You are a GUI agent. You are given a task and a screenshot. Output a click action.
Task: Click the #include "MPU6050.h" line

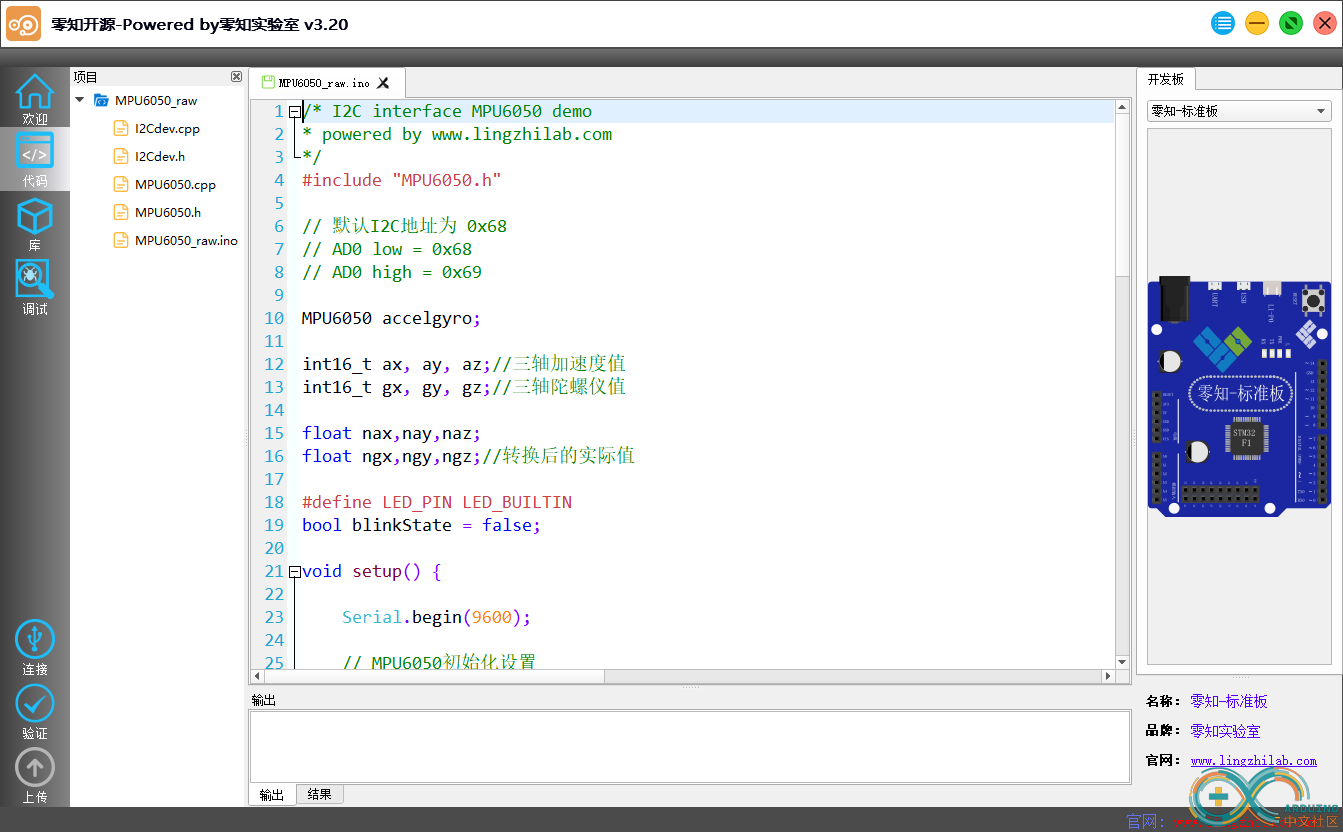click(401, 180)
